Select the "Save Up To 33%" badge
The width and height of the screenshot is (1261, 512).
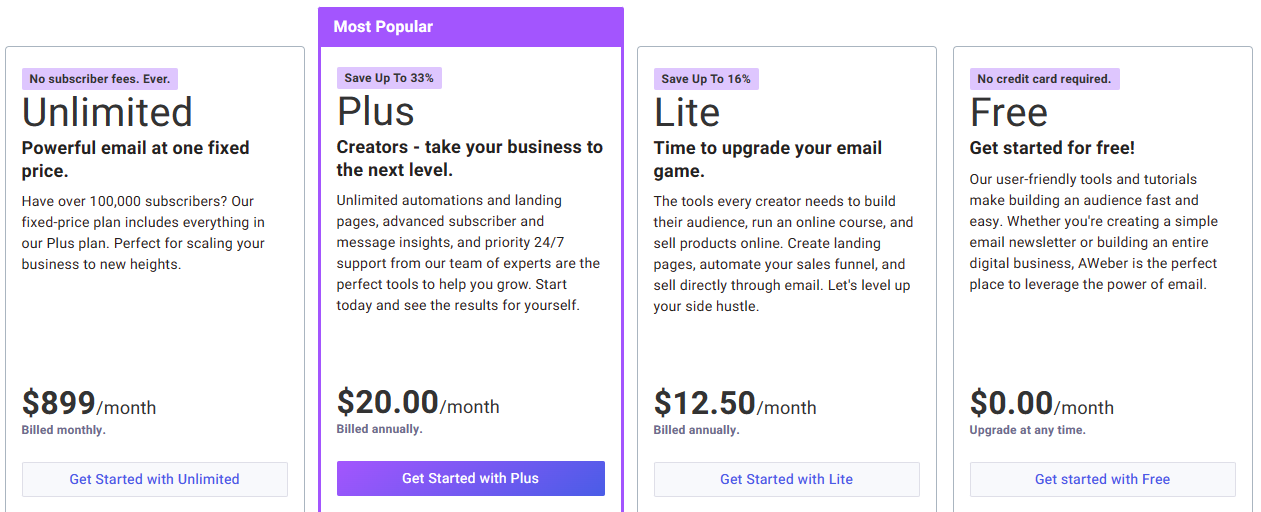(389, 78)
